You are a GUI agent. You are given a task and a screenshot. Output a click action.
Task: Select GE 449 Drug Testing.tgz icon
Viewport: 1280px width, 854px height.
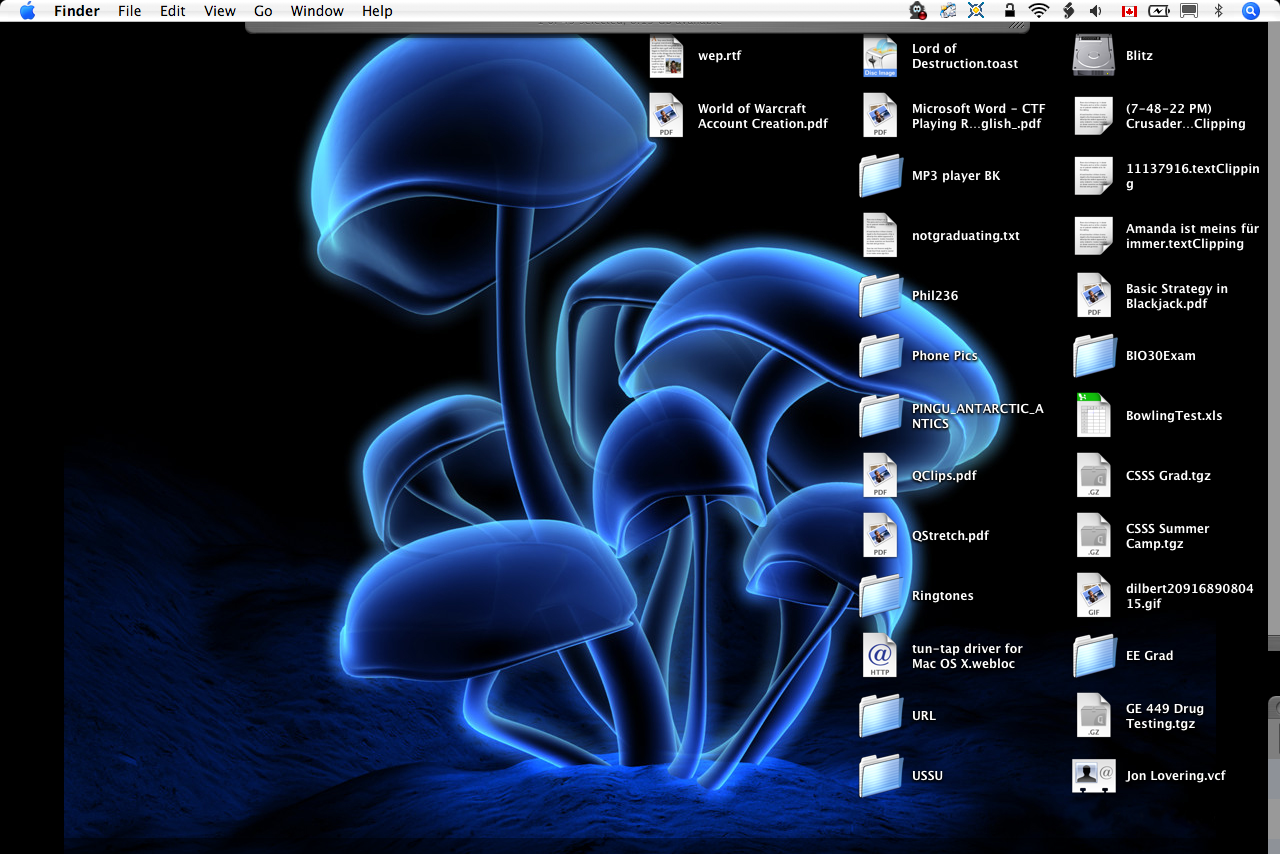pyautogui.click(x=1094, y=716)
